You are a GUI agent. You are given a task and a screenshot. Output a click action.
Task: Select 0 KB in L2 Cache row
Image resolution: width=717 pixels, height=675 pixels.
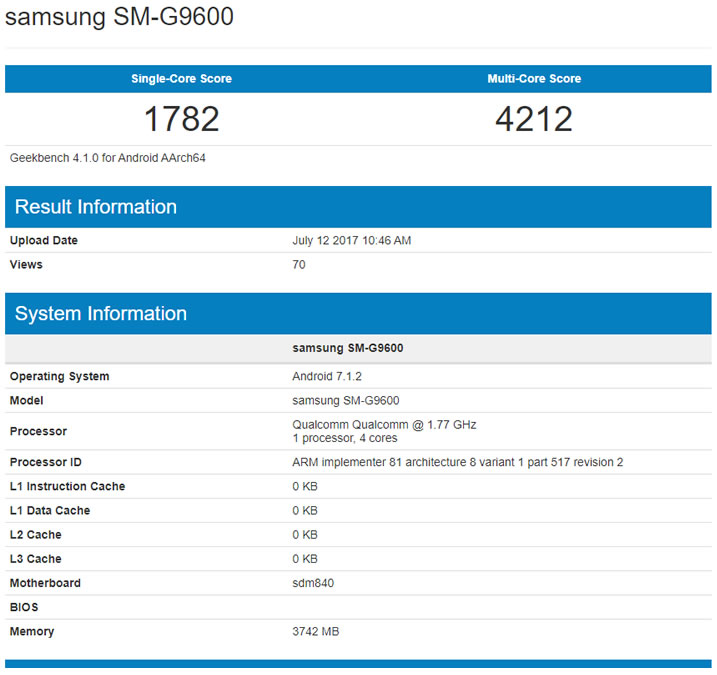[305, 535]
